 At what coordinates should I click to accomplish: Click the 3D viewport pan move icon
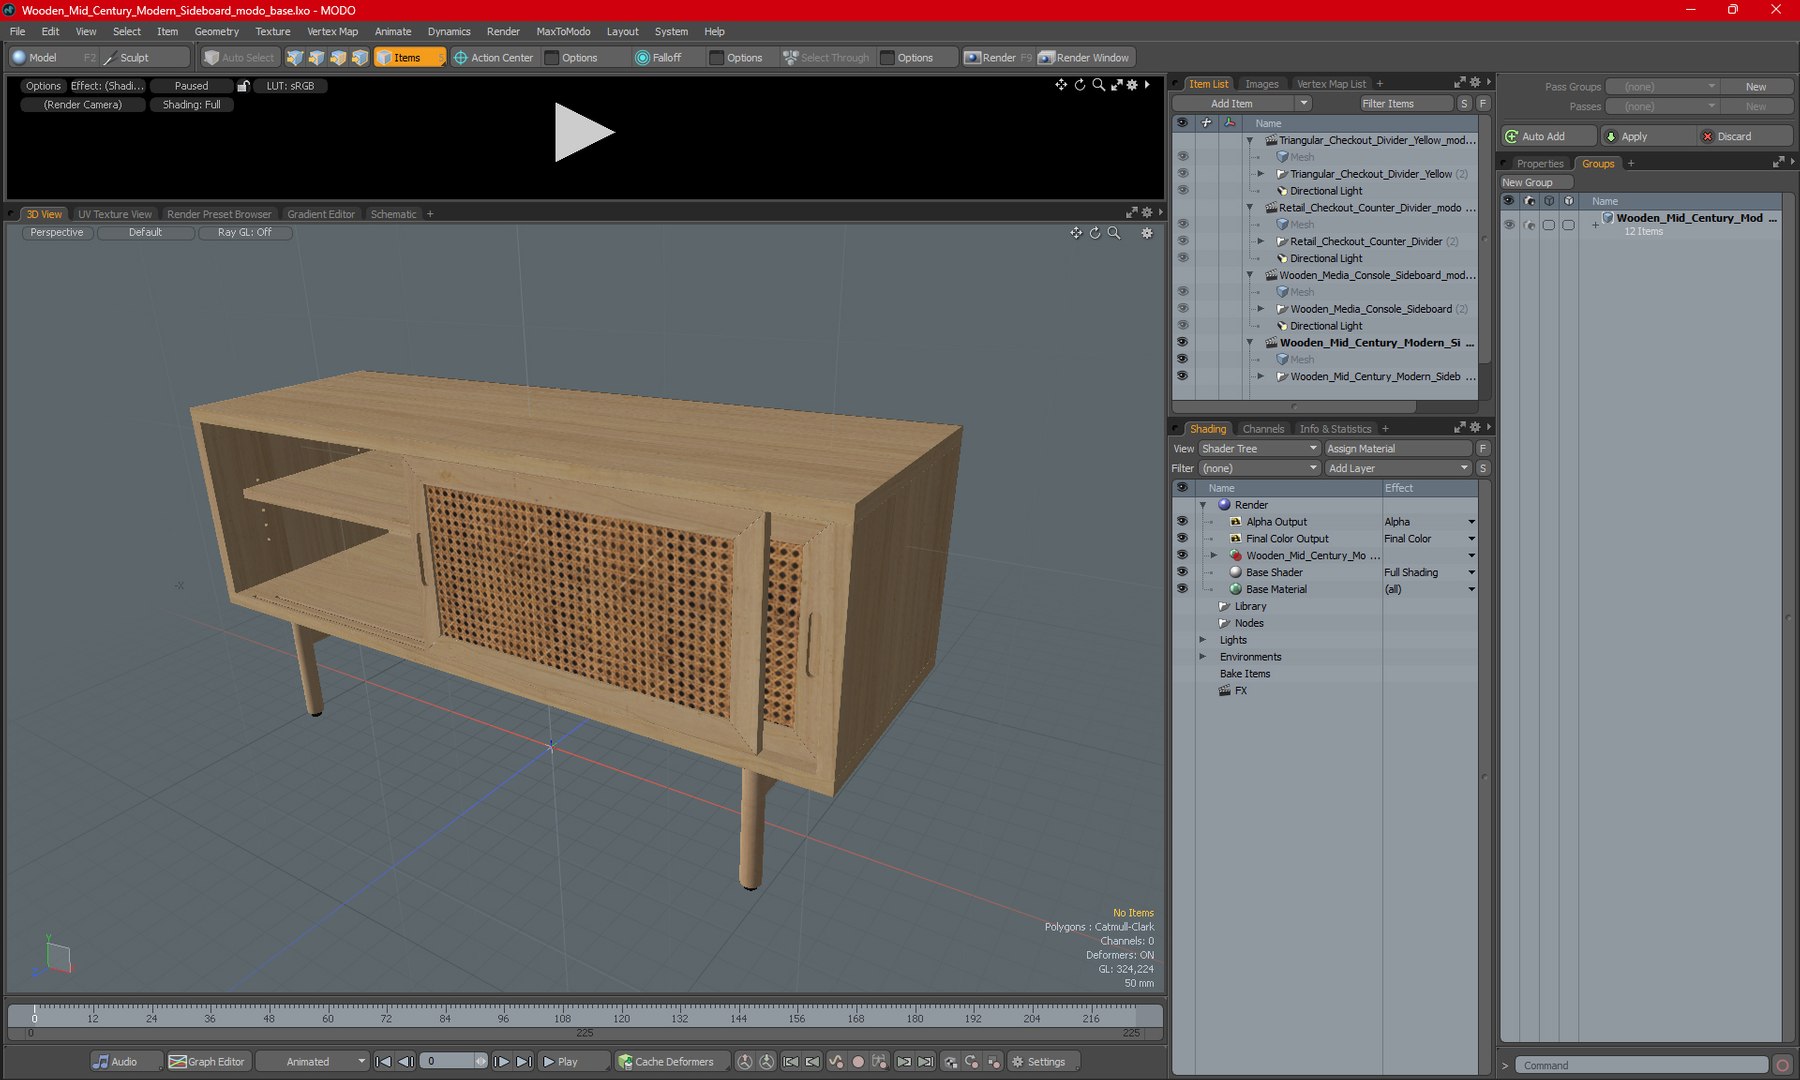(1076, 233)
